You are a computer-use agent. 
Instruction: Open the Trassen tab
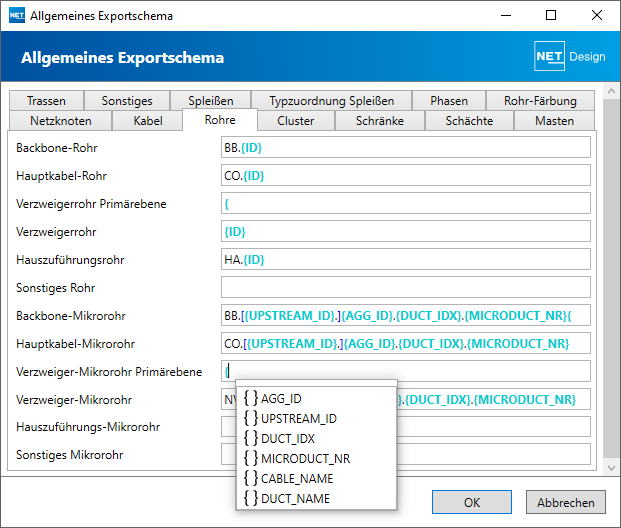(x=46, y=101)
